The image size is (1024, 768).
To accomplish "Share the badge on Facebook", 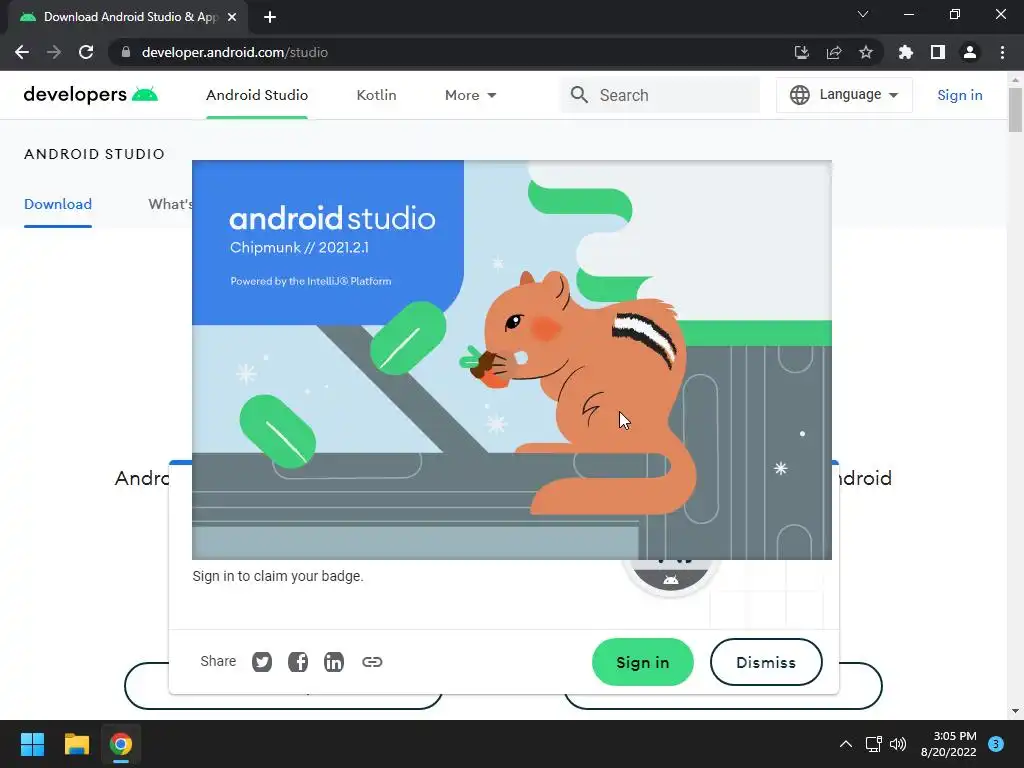I will point(298,662).
